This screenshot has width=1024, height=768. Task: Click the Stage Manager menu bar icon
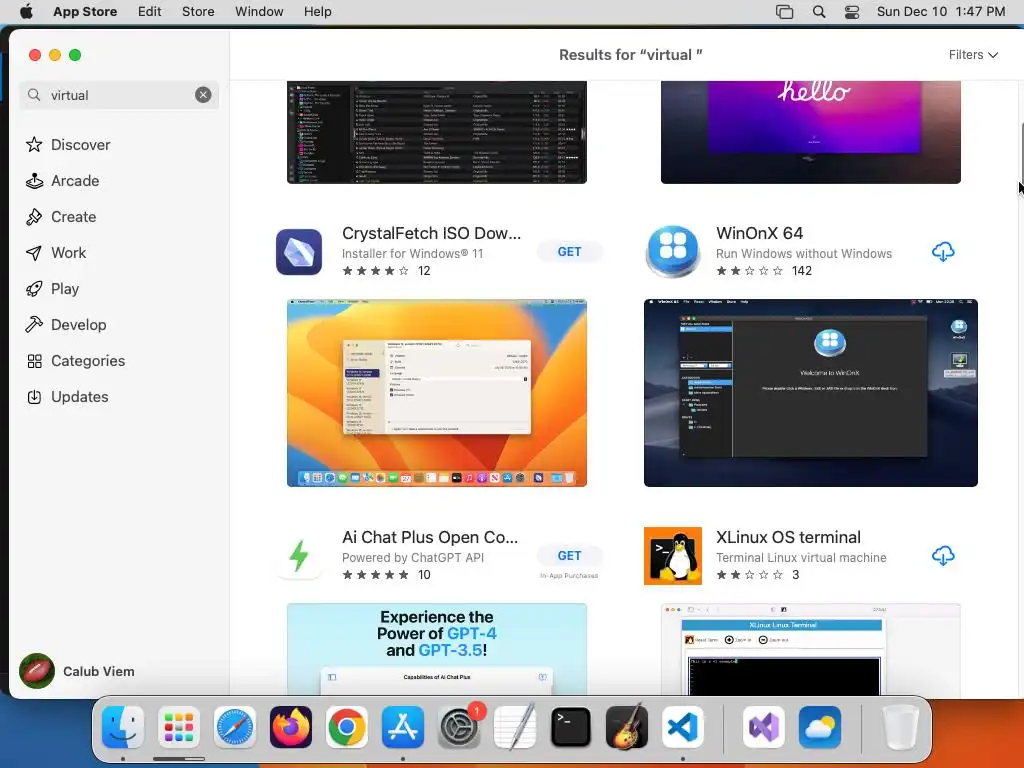click(784, 12)
